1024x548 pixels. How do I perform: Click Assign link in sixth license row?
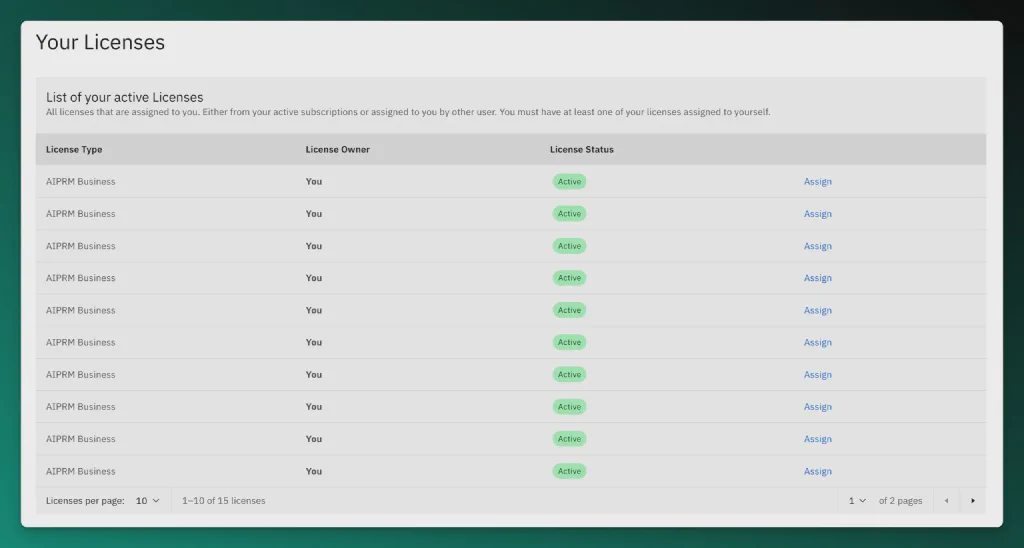point(817,343)
